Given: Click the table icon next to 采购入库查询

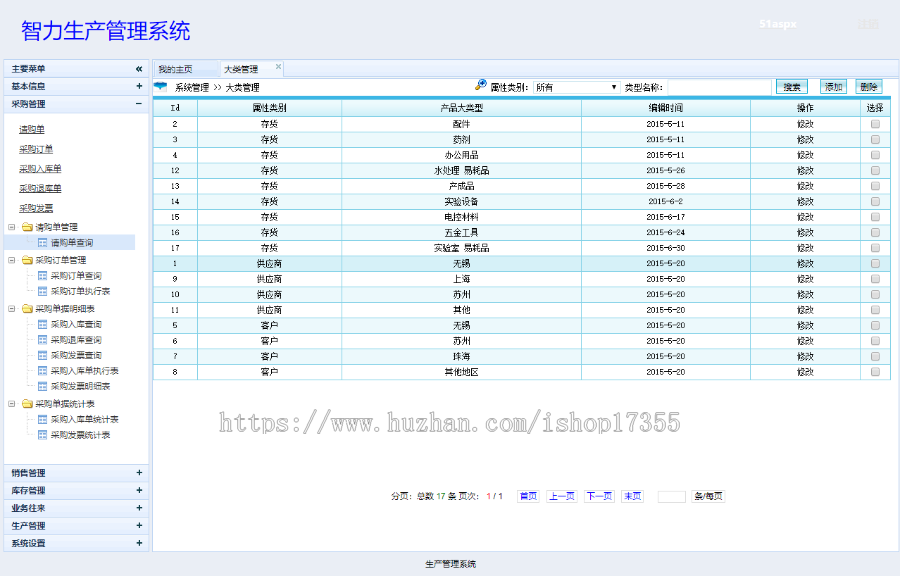Looking at the screenshot, I should [42, 324].
